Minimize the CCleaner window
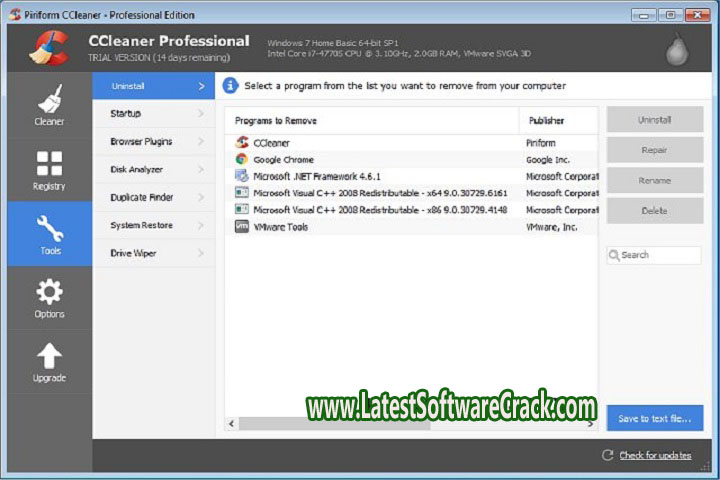This screenshot has height=480, width=720. (x=643, y=15)
